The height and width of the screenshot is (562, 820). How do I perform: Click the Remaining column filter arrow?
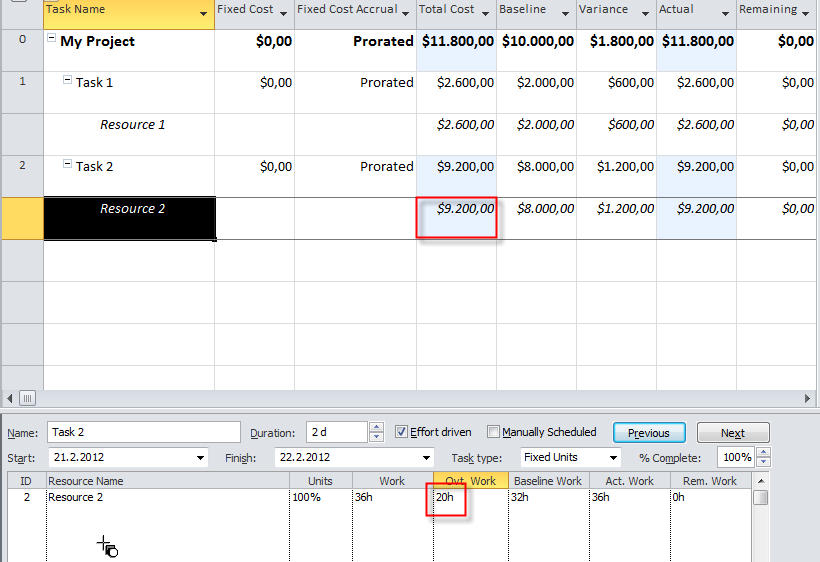coord(807,13)
